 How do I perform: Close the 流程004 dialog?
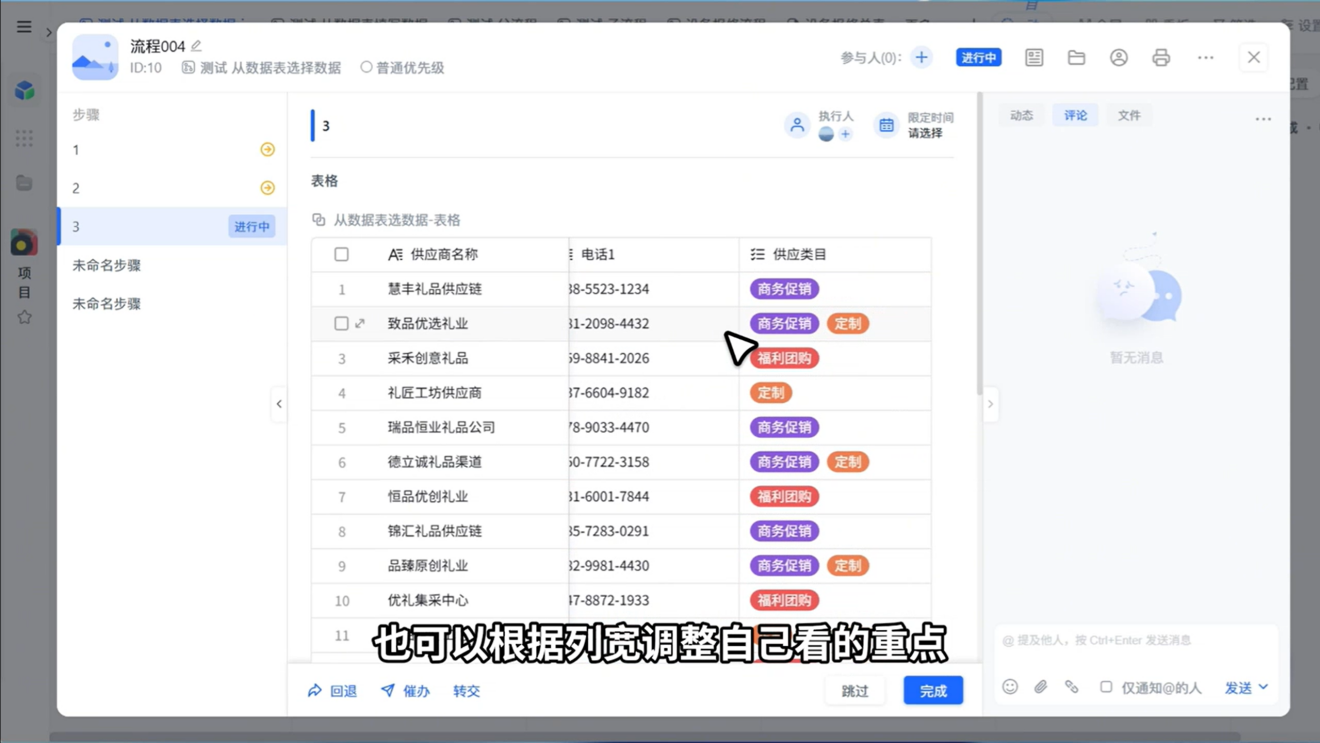pyautogui.click(x=1253, y=58)
